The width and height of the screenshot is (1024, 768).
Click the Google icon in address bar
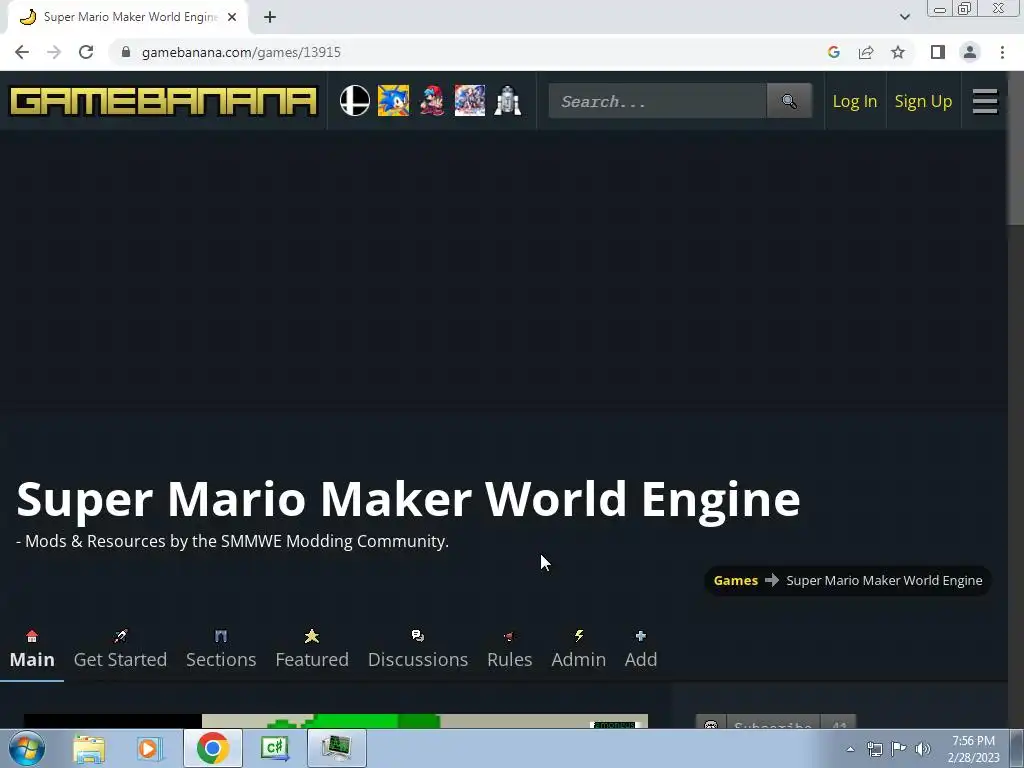tap(833, 52)
